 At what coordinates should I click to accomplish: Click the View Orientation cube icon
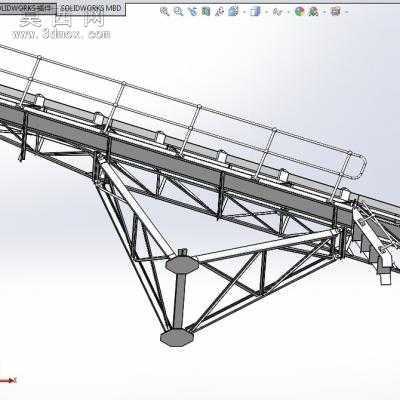tap(233, 11)
